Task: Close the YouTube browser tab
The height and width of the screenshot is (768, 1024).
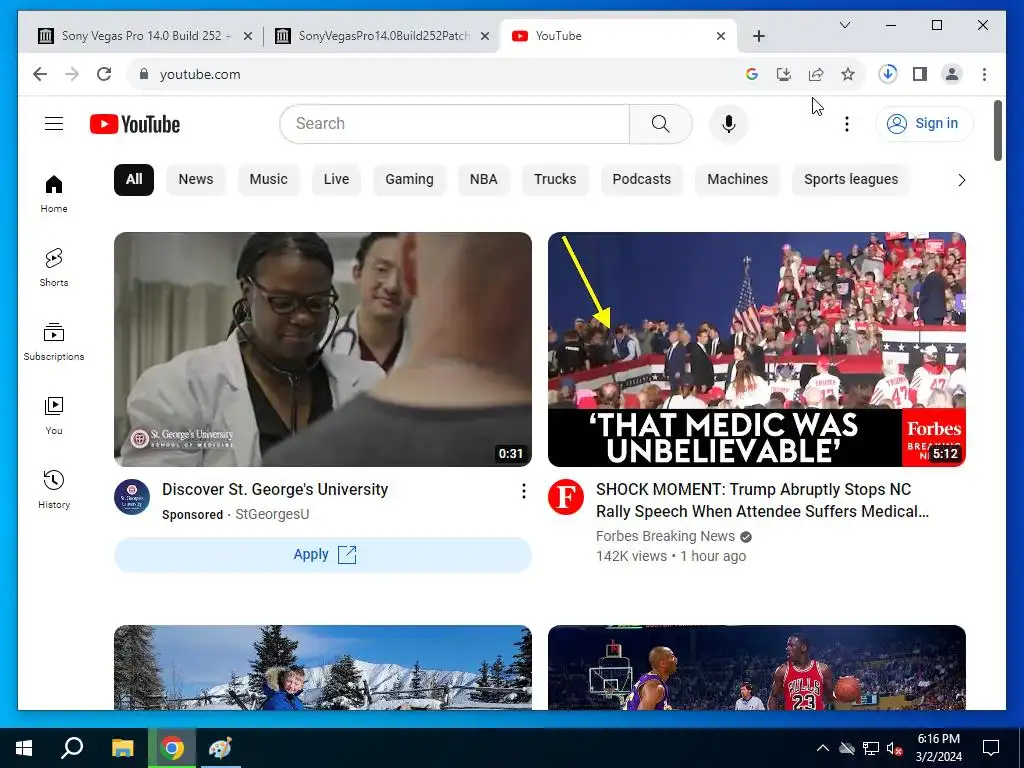Action: (720, 36)
